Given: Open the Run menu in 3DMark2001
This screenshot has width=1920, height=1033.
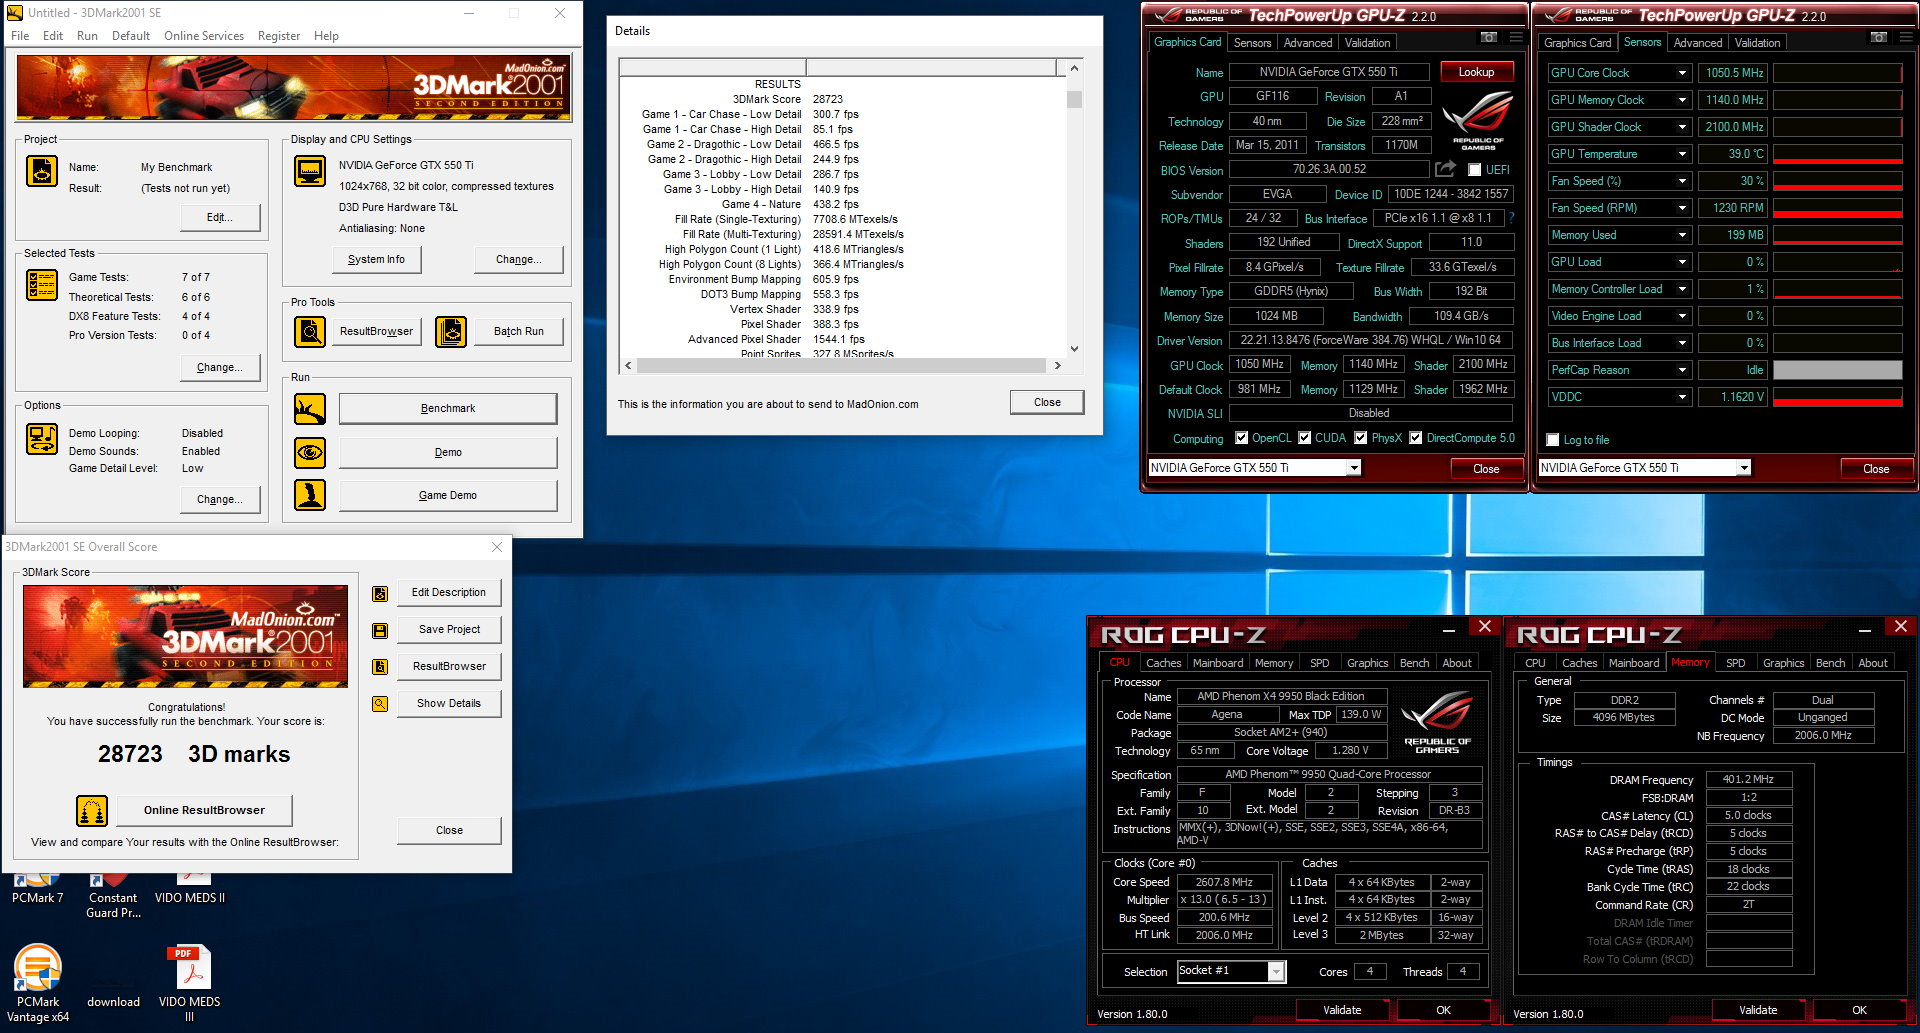Looking at the screenshot, I should click(x=87, y=36).
